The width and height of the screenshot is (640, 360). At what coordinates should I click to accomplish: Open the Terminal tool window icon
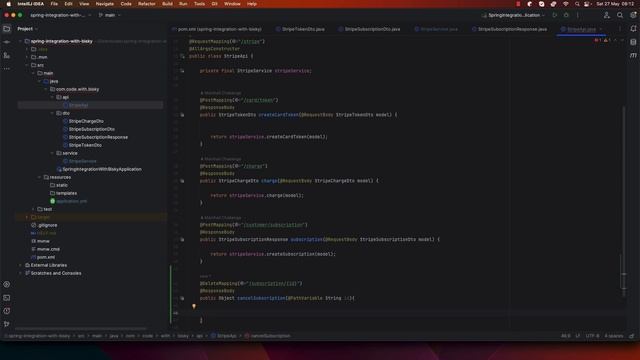(x=7, y=298)
